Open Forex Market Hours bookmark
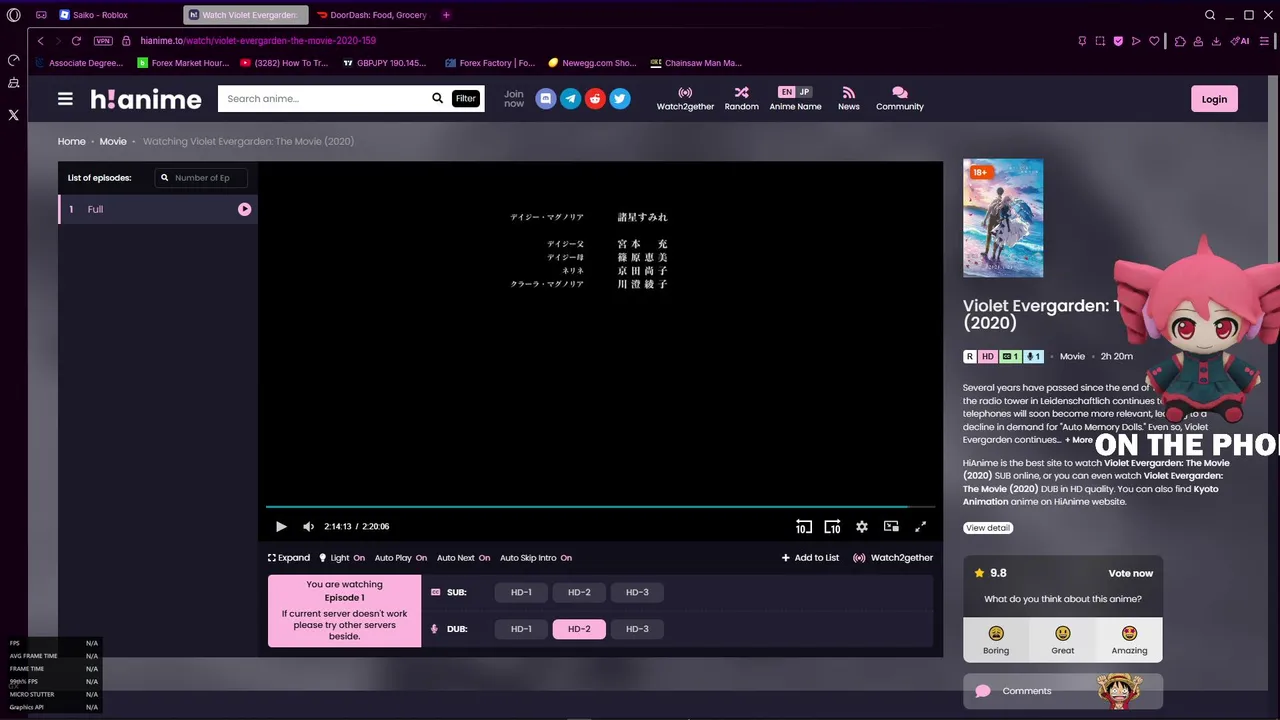This screenshot has width=1280, height=720. [184, 63]
